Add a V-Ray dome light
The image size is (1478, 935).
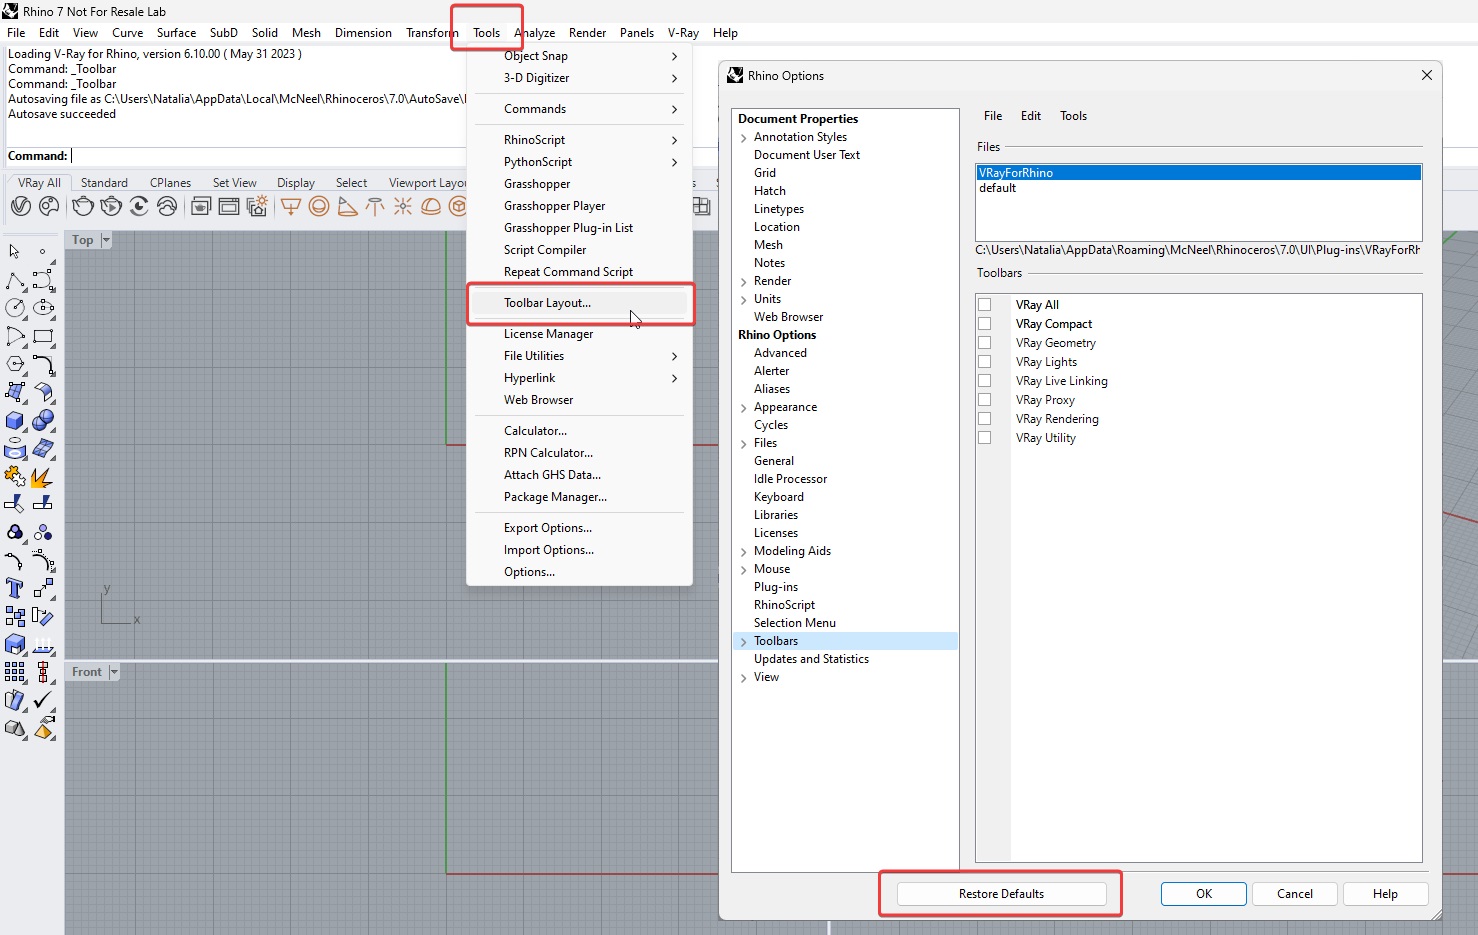pos(431,206)
